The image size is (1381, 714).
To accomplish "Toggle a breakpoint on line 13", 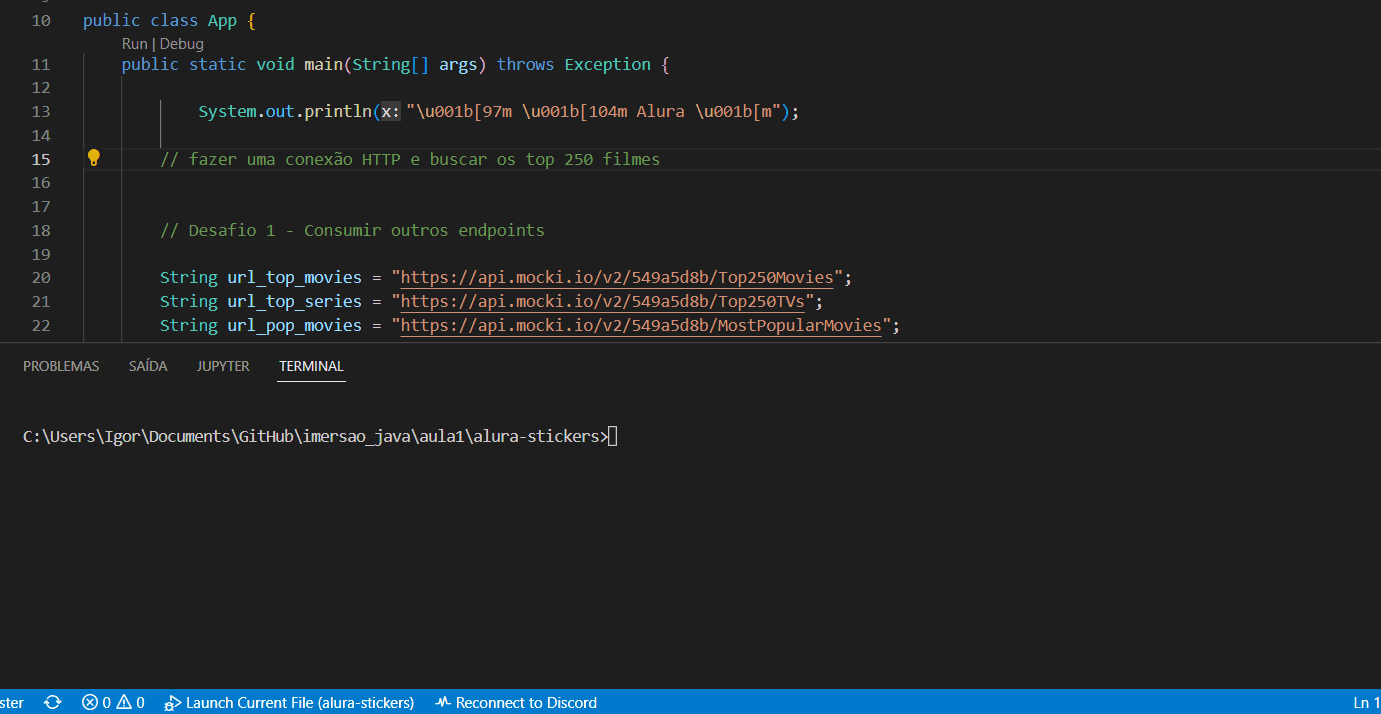I will click(20, 111).
